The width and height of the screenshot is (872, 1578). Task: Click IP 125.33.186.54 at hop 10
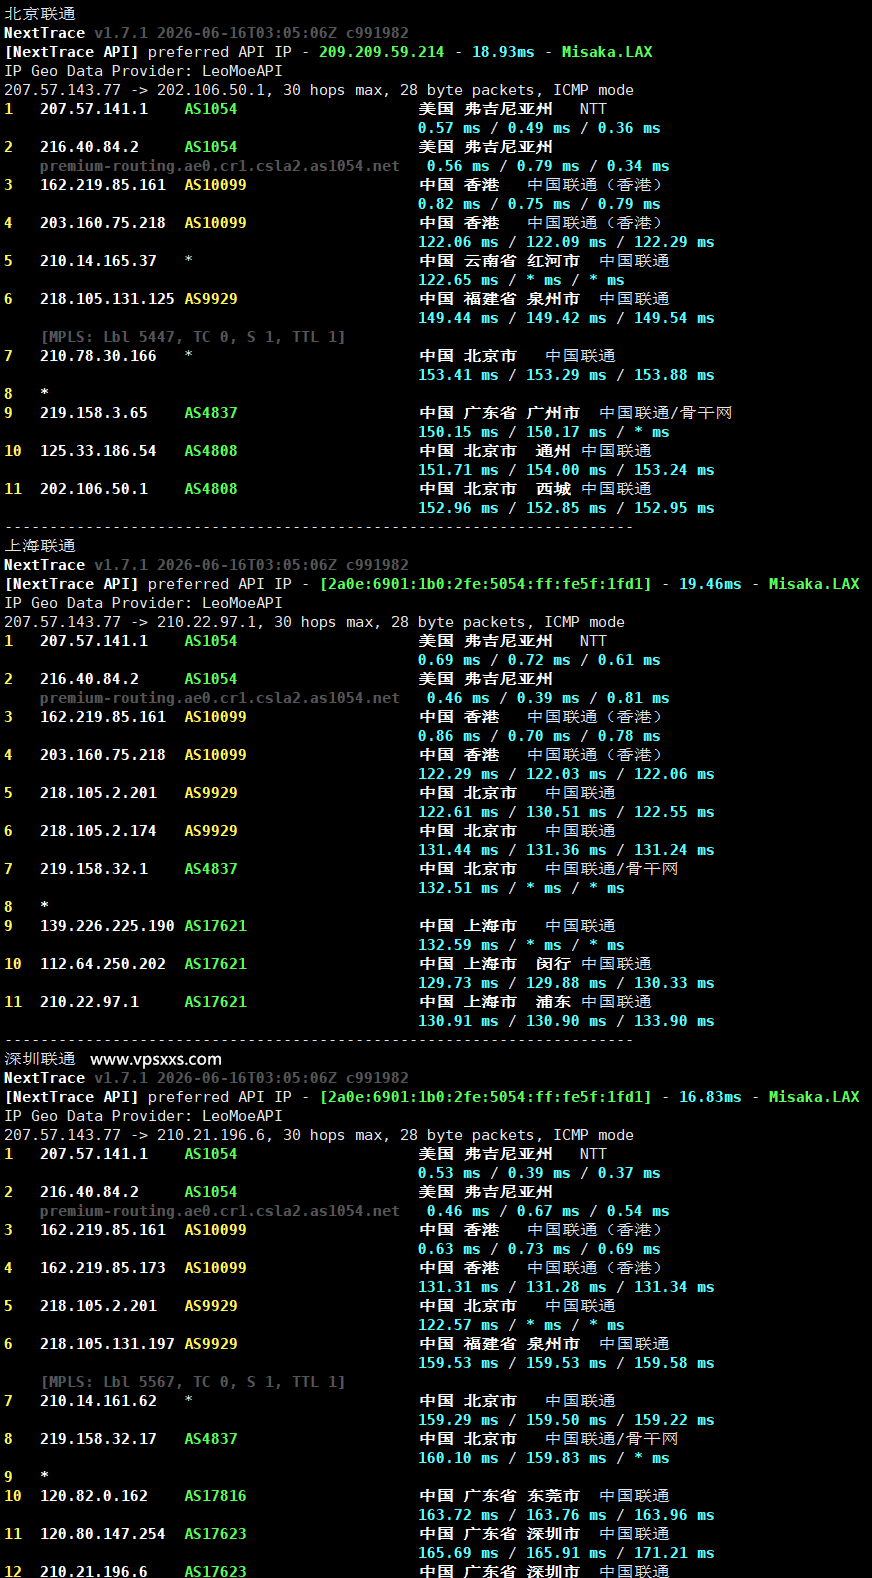[x=98, y=451]
